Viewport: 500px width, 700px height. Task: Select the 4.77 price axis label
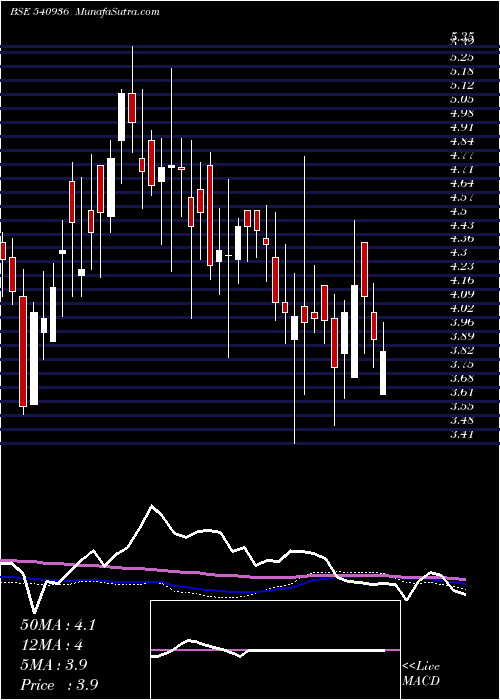[x=462, y=155]
